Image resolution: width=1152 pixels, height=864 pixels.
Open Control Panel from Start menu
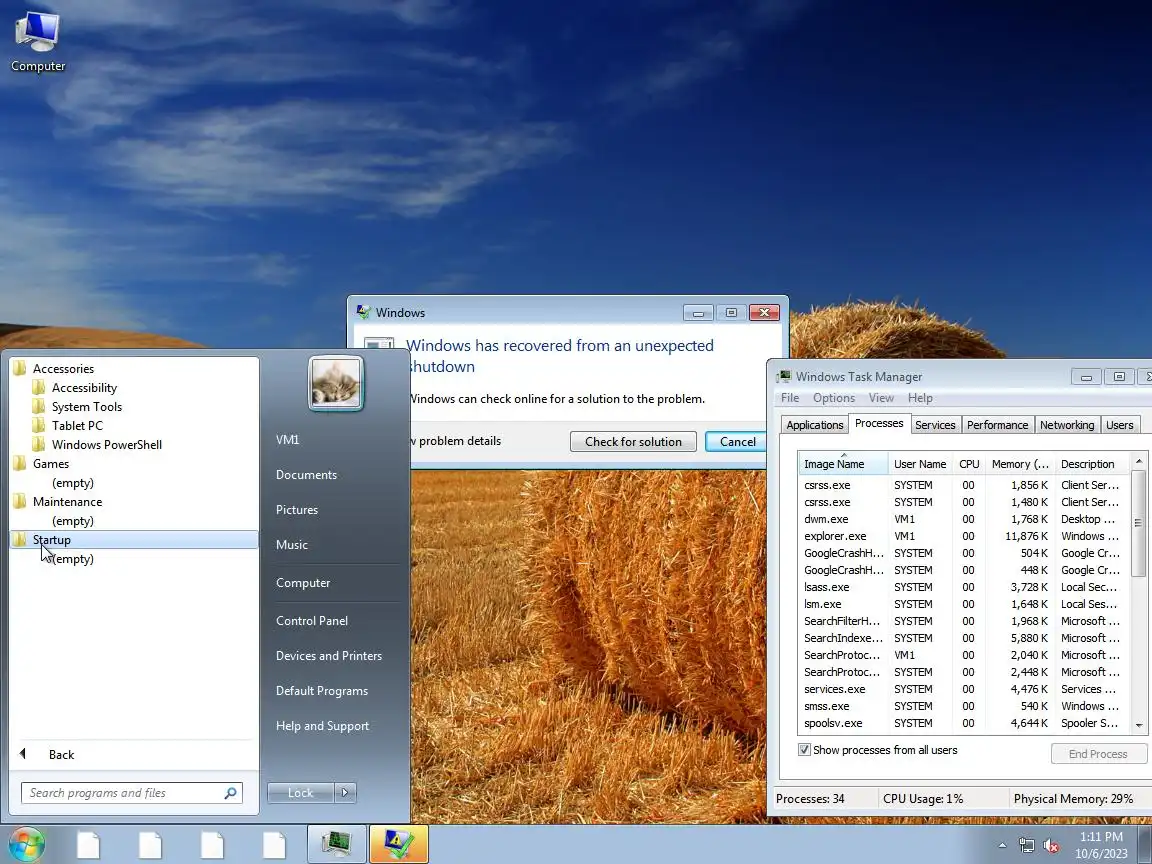point(312,621)
